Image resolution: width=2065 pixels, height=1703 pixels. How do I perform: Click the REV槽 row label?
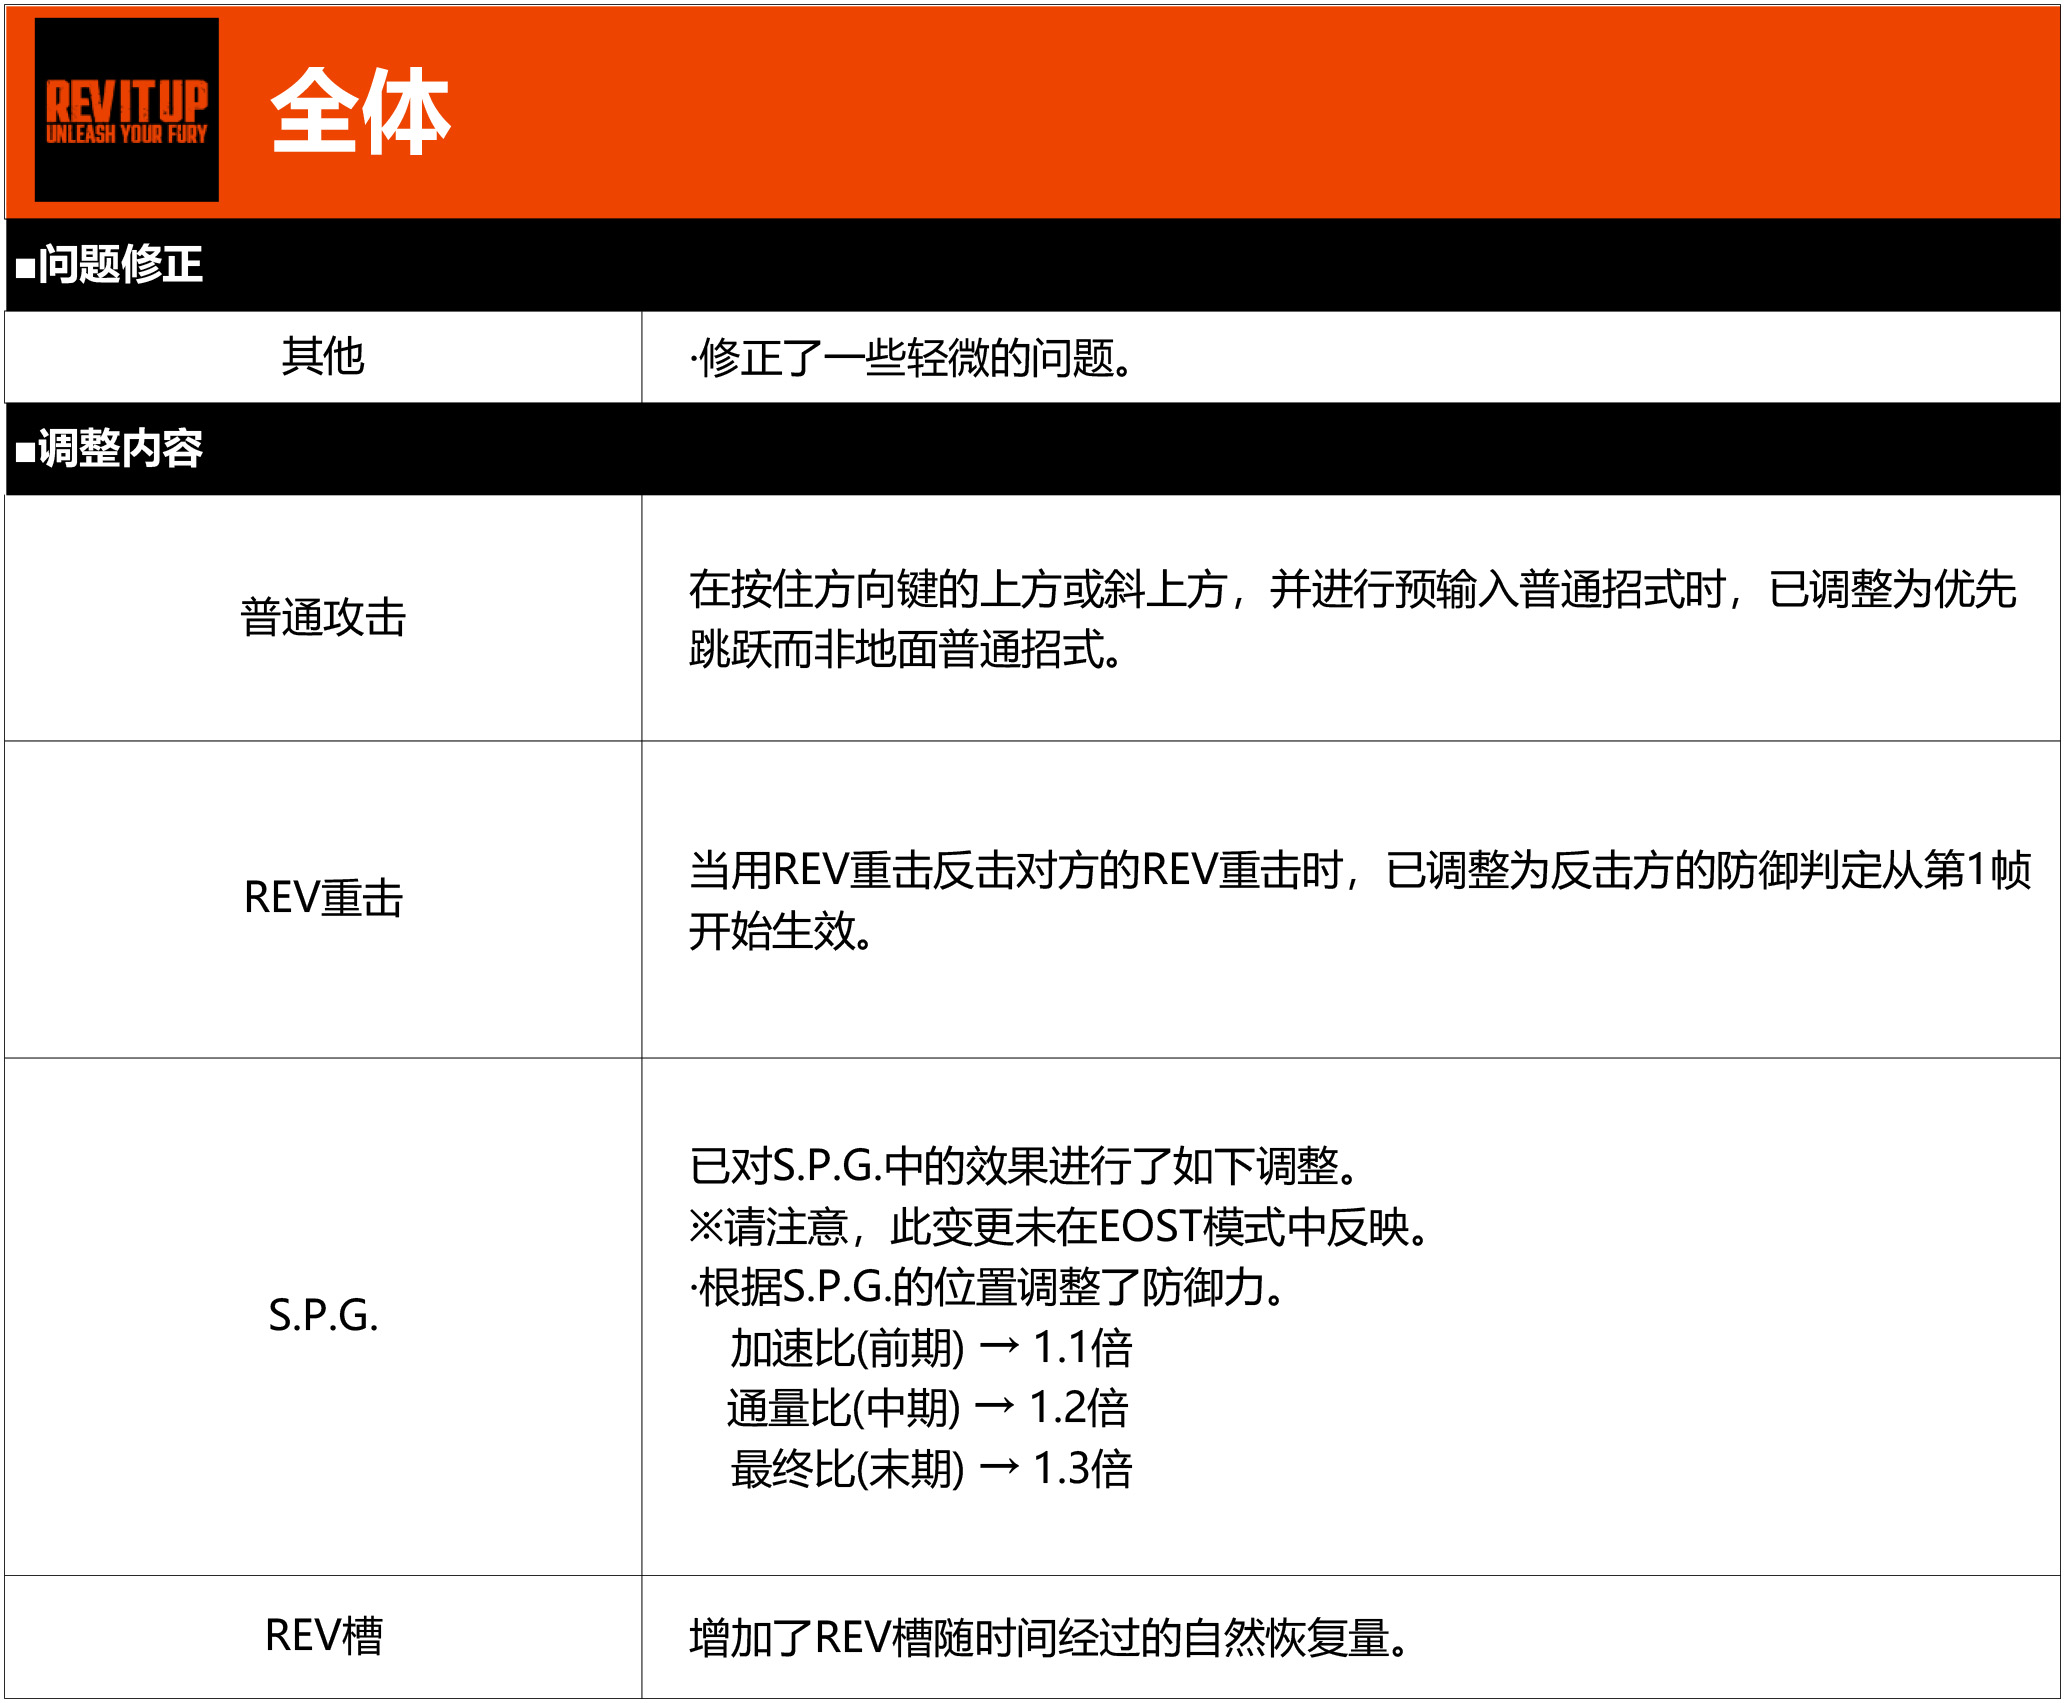pyautogui.click(x=322, y=1637)
